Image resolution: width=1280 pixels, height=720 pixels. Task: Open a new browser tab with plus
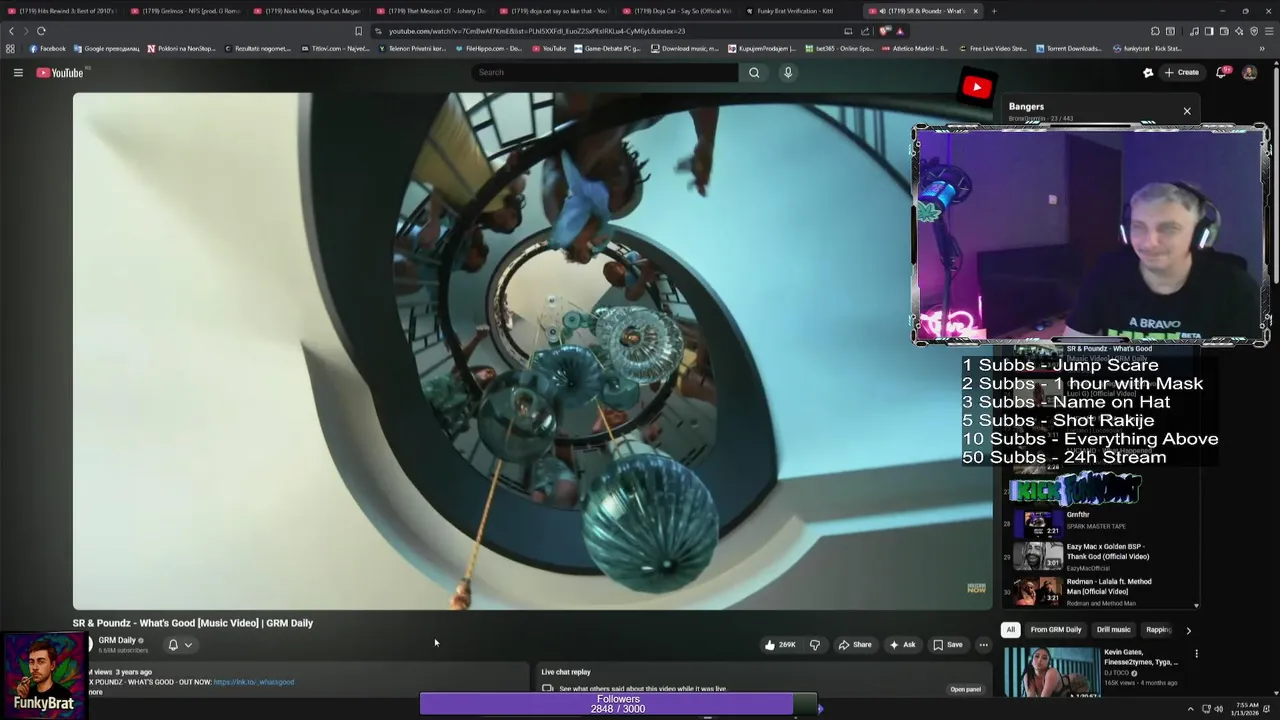tap(993, 11)
